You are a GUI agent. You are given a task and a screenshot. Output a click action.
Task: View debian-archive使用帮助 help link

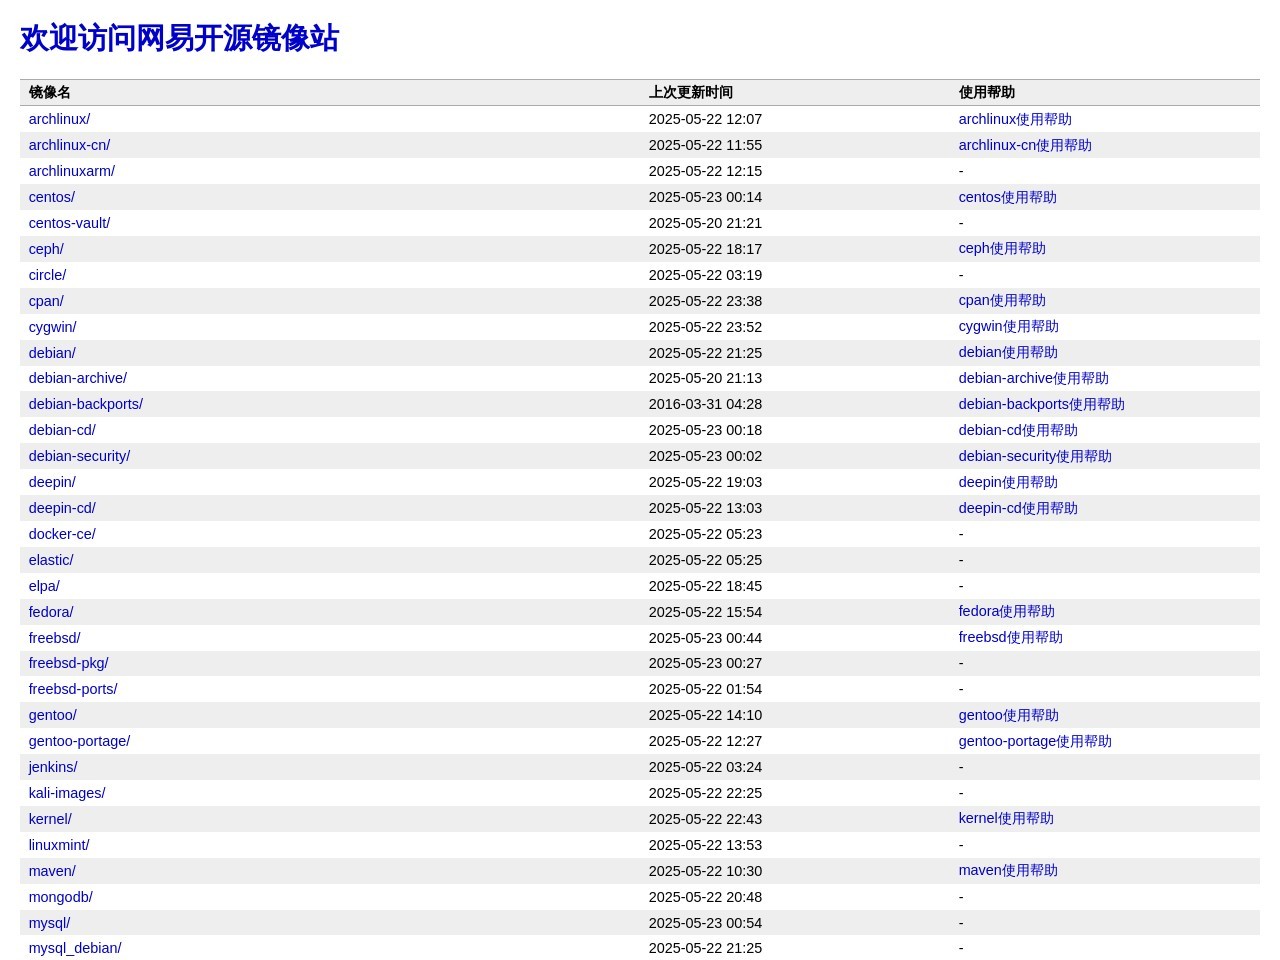[x=1034, y=378]
